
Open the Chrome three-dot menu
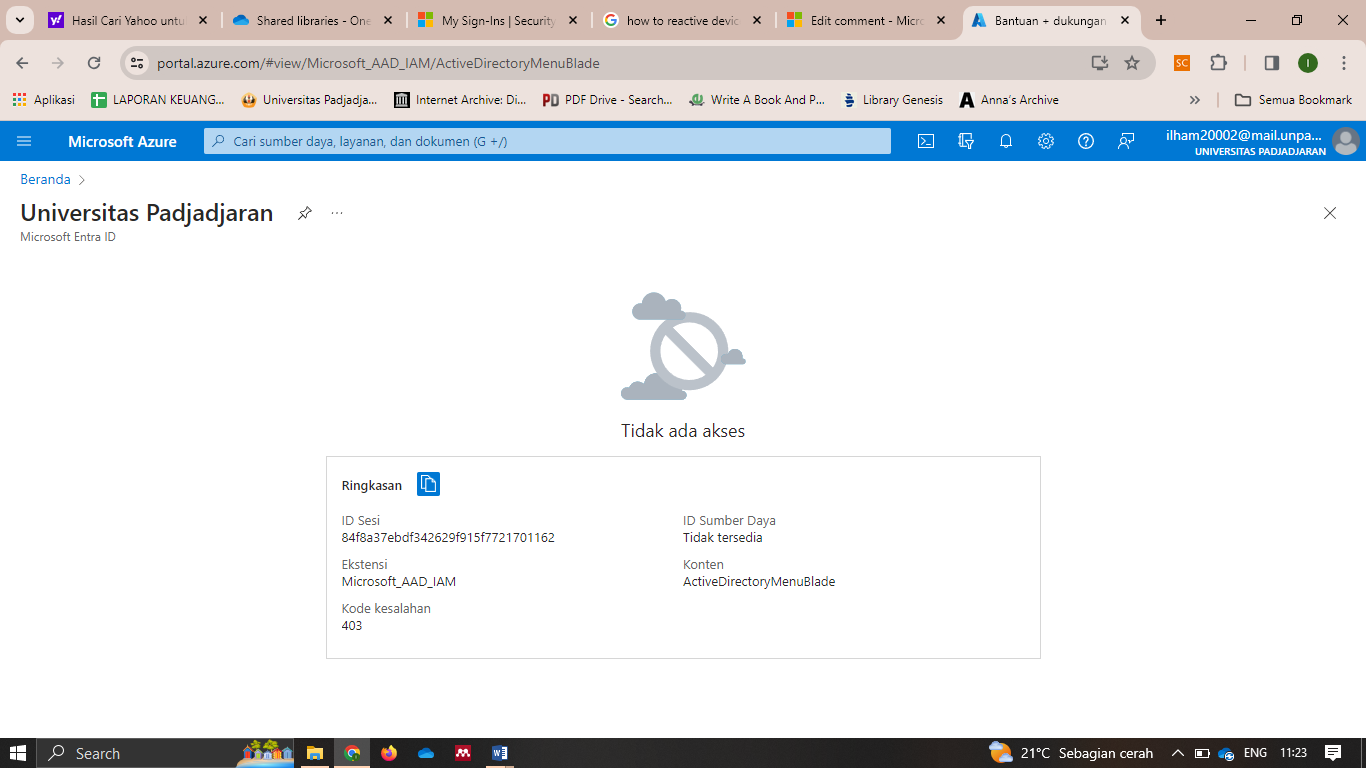click(1344, 63)
